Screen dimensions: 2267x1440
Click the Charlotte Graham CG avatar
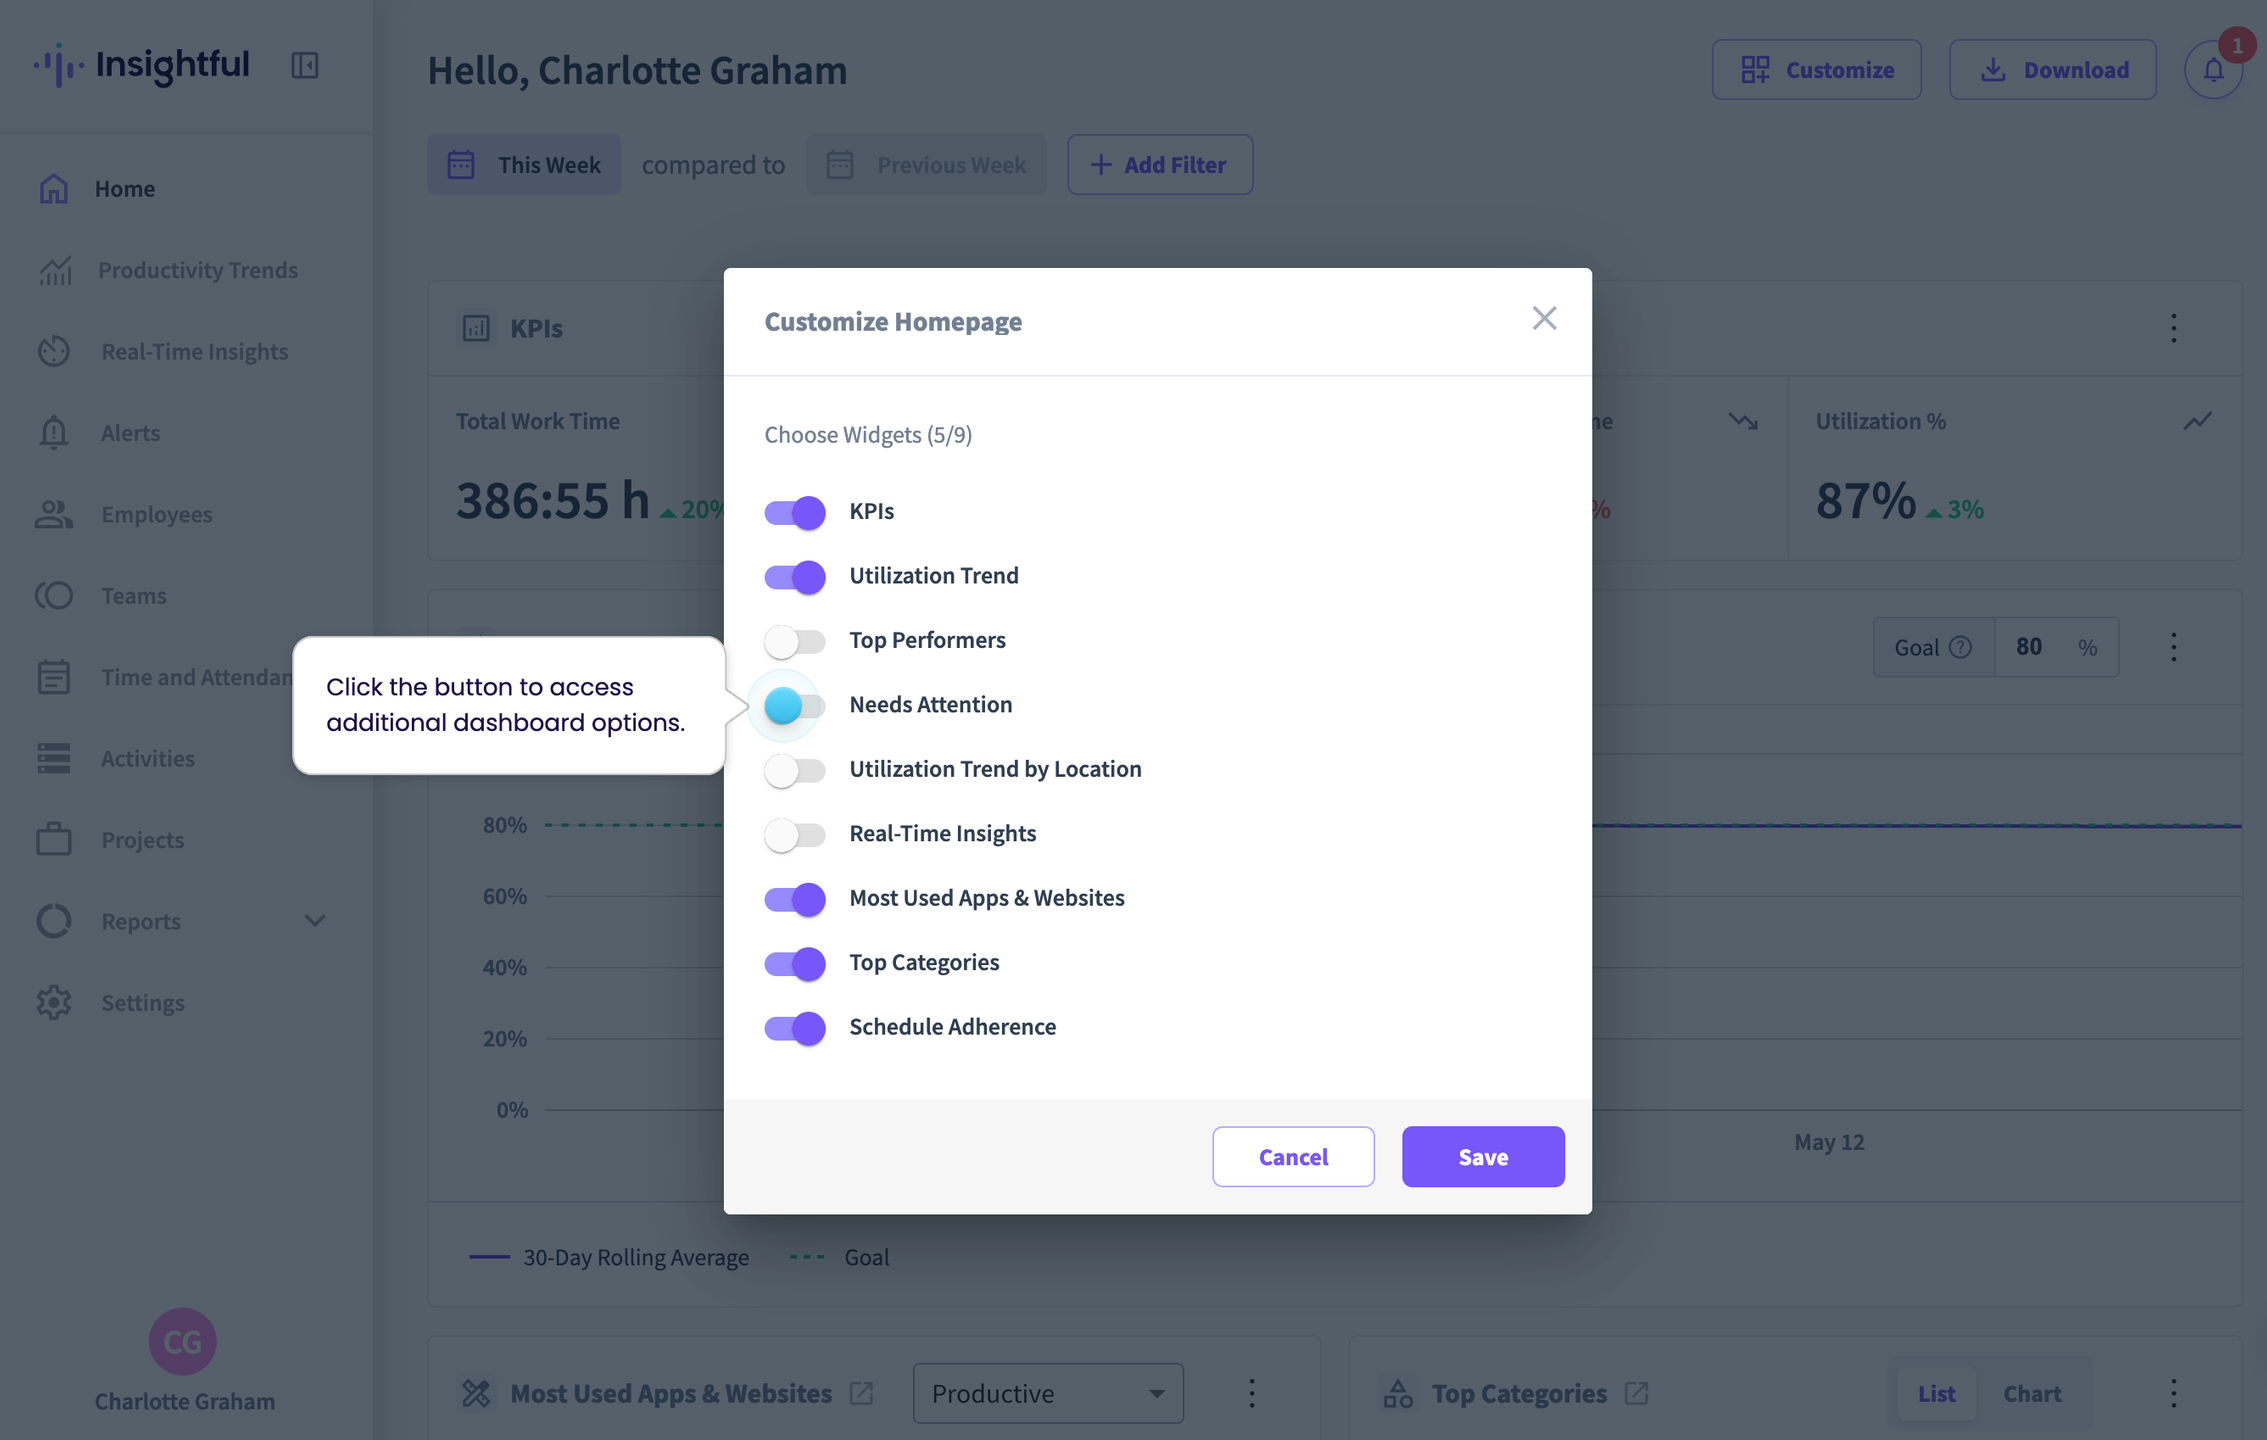pos(183,1342)
